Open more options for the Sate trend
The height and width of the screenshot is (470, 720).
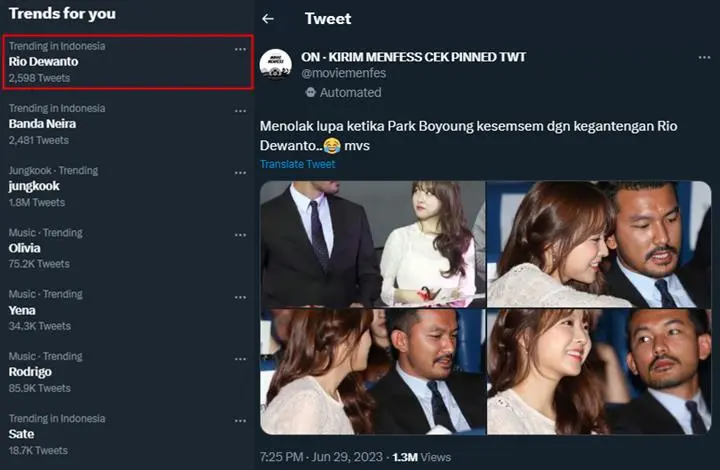coord(240,421)
